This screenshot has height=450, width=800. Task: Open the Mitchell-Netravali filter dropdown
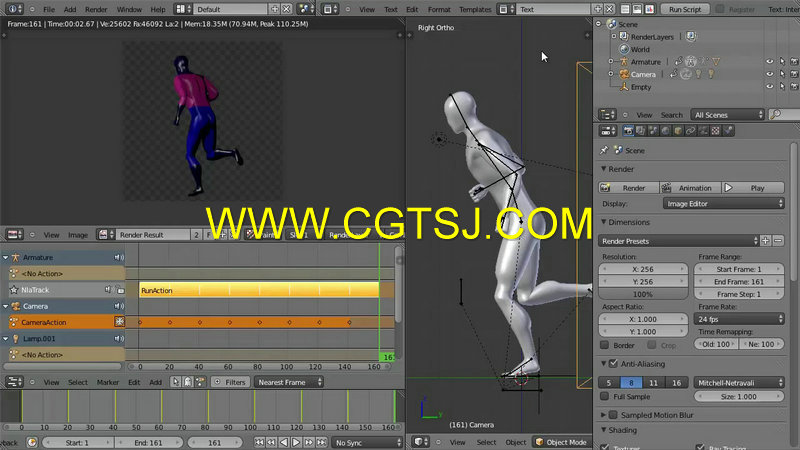pos(739,382)
